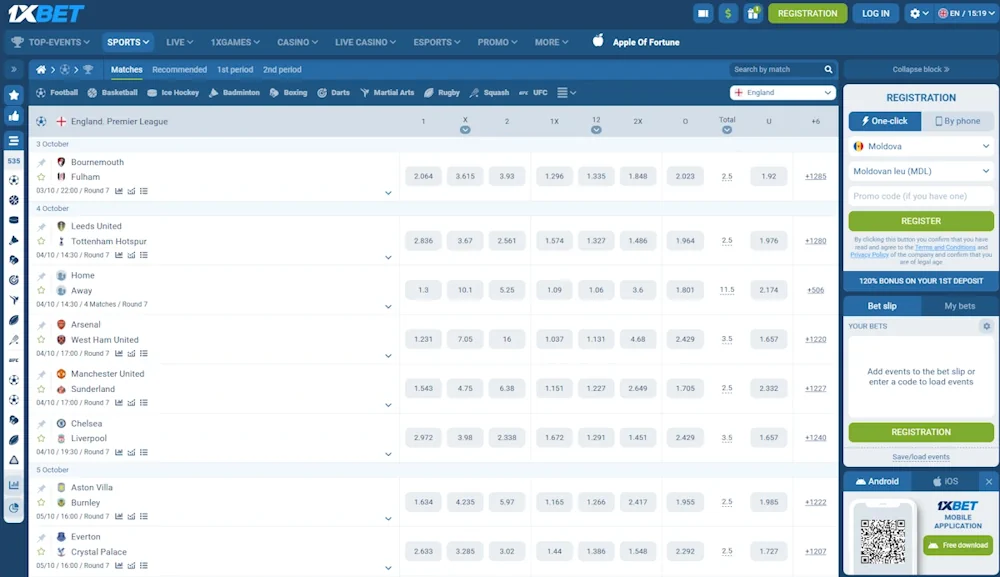Click the thumbs-up recommended icon in sidebar
The width and height of the screenshot is (1000, 577).
14,116
